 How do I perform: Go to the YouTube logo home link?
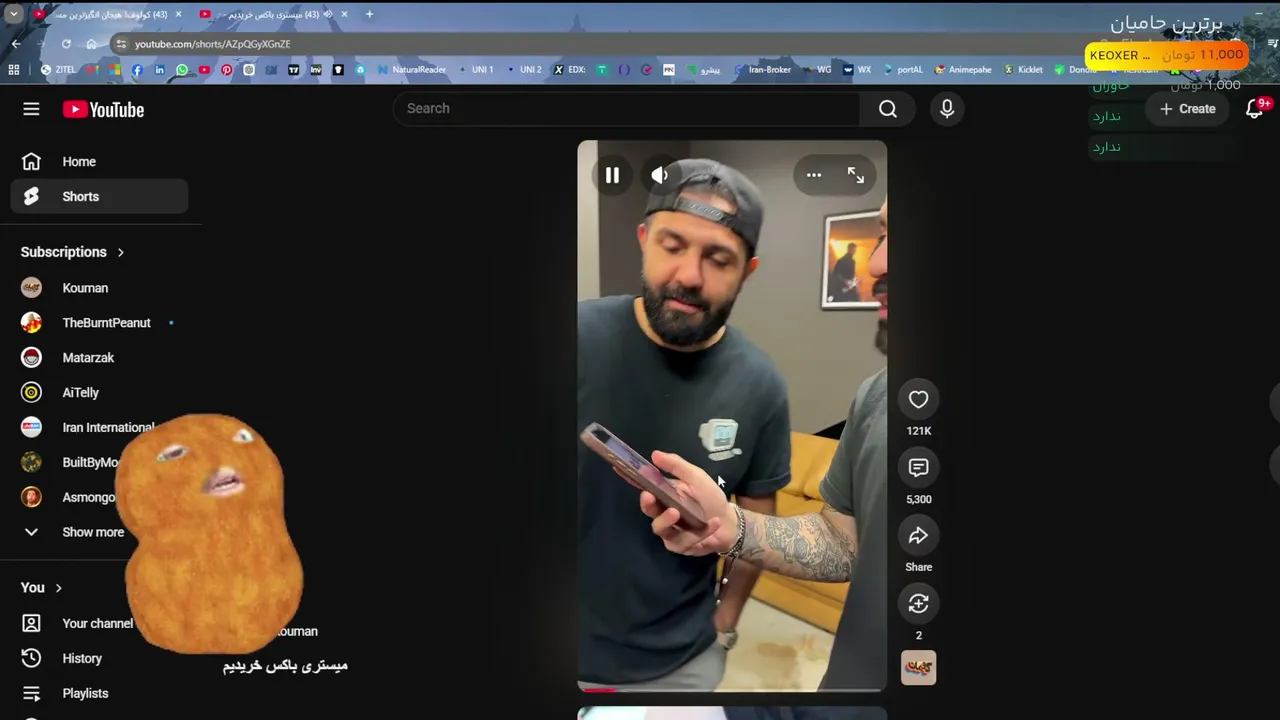point(103,110)
